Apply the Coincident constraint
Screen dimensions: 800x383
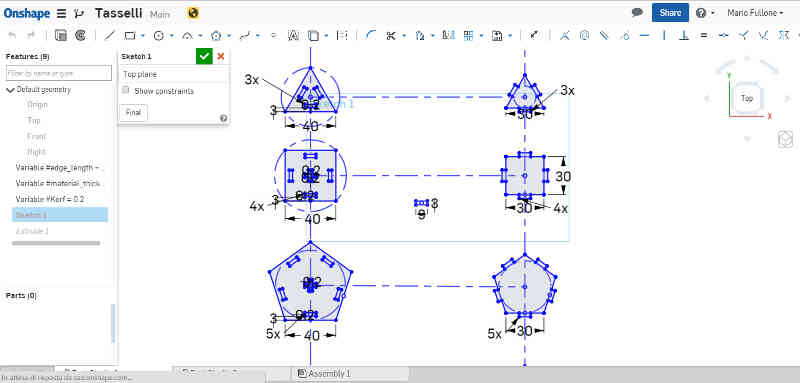point(565,35)
